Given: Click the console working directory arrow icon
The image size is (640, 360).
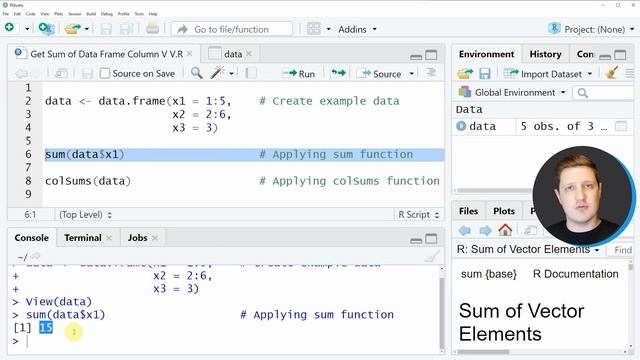Looking at the screenshot, I should (x=36, y=256).
